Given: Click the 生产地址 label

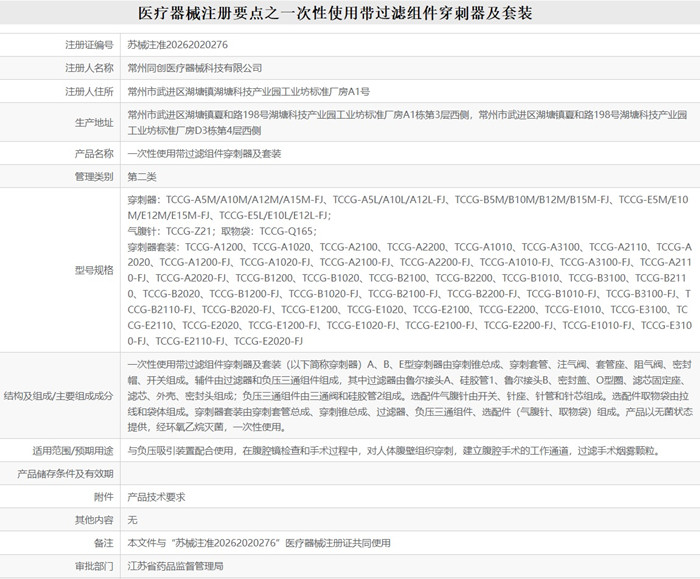Looking at the screenshot, I should (x=94, y=122).
